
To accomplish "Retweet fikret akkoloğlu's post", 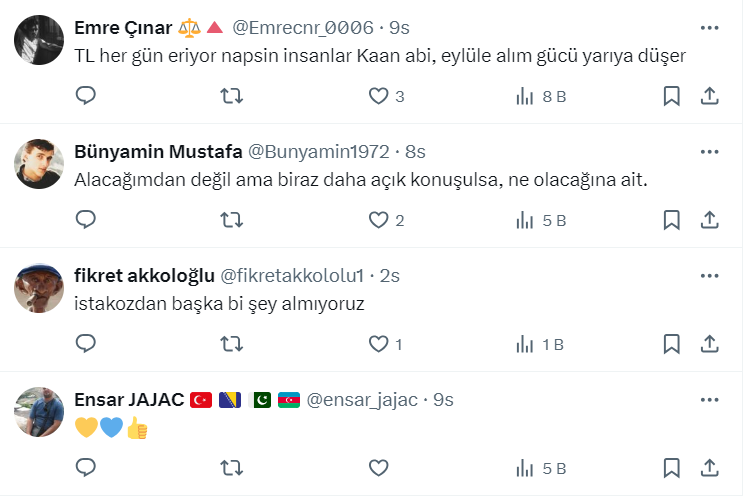I will point(231,344).
